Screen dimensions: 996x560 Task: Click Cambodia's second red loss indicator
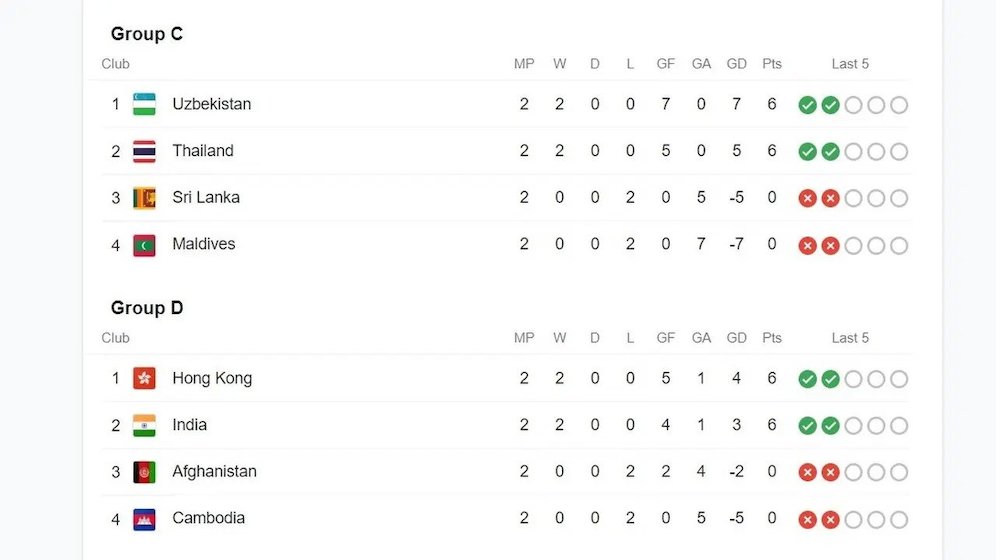pos(830,519)
